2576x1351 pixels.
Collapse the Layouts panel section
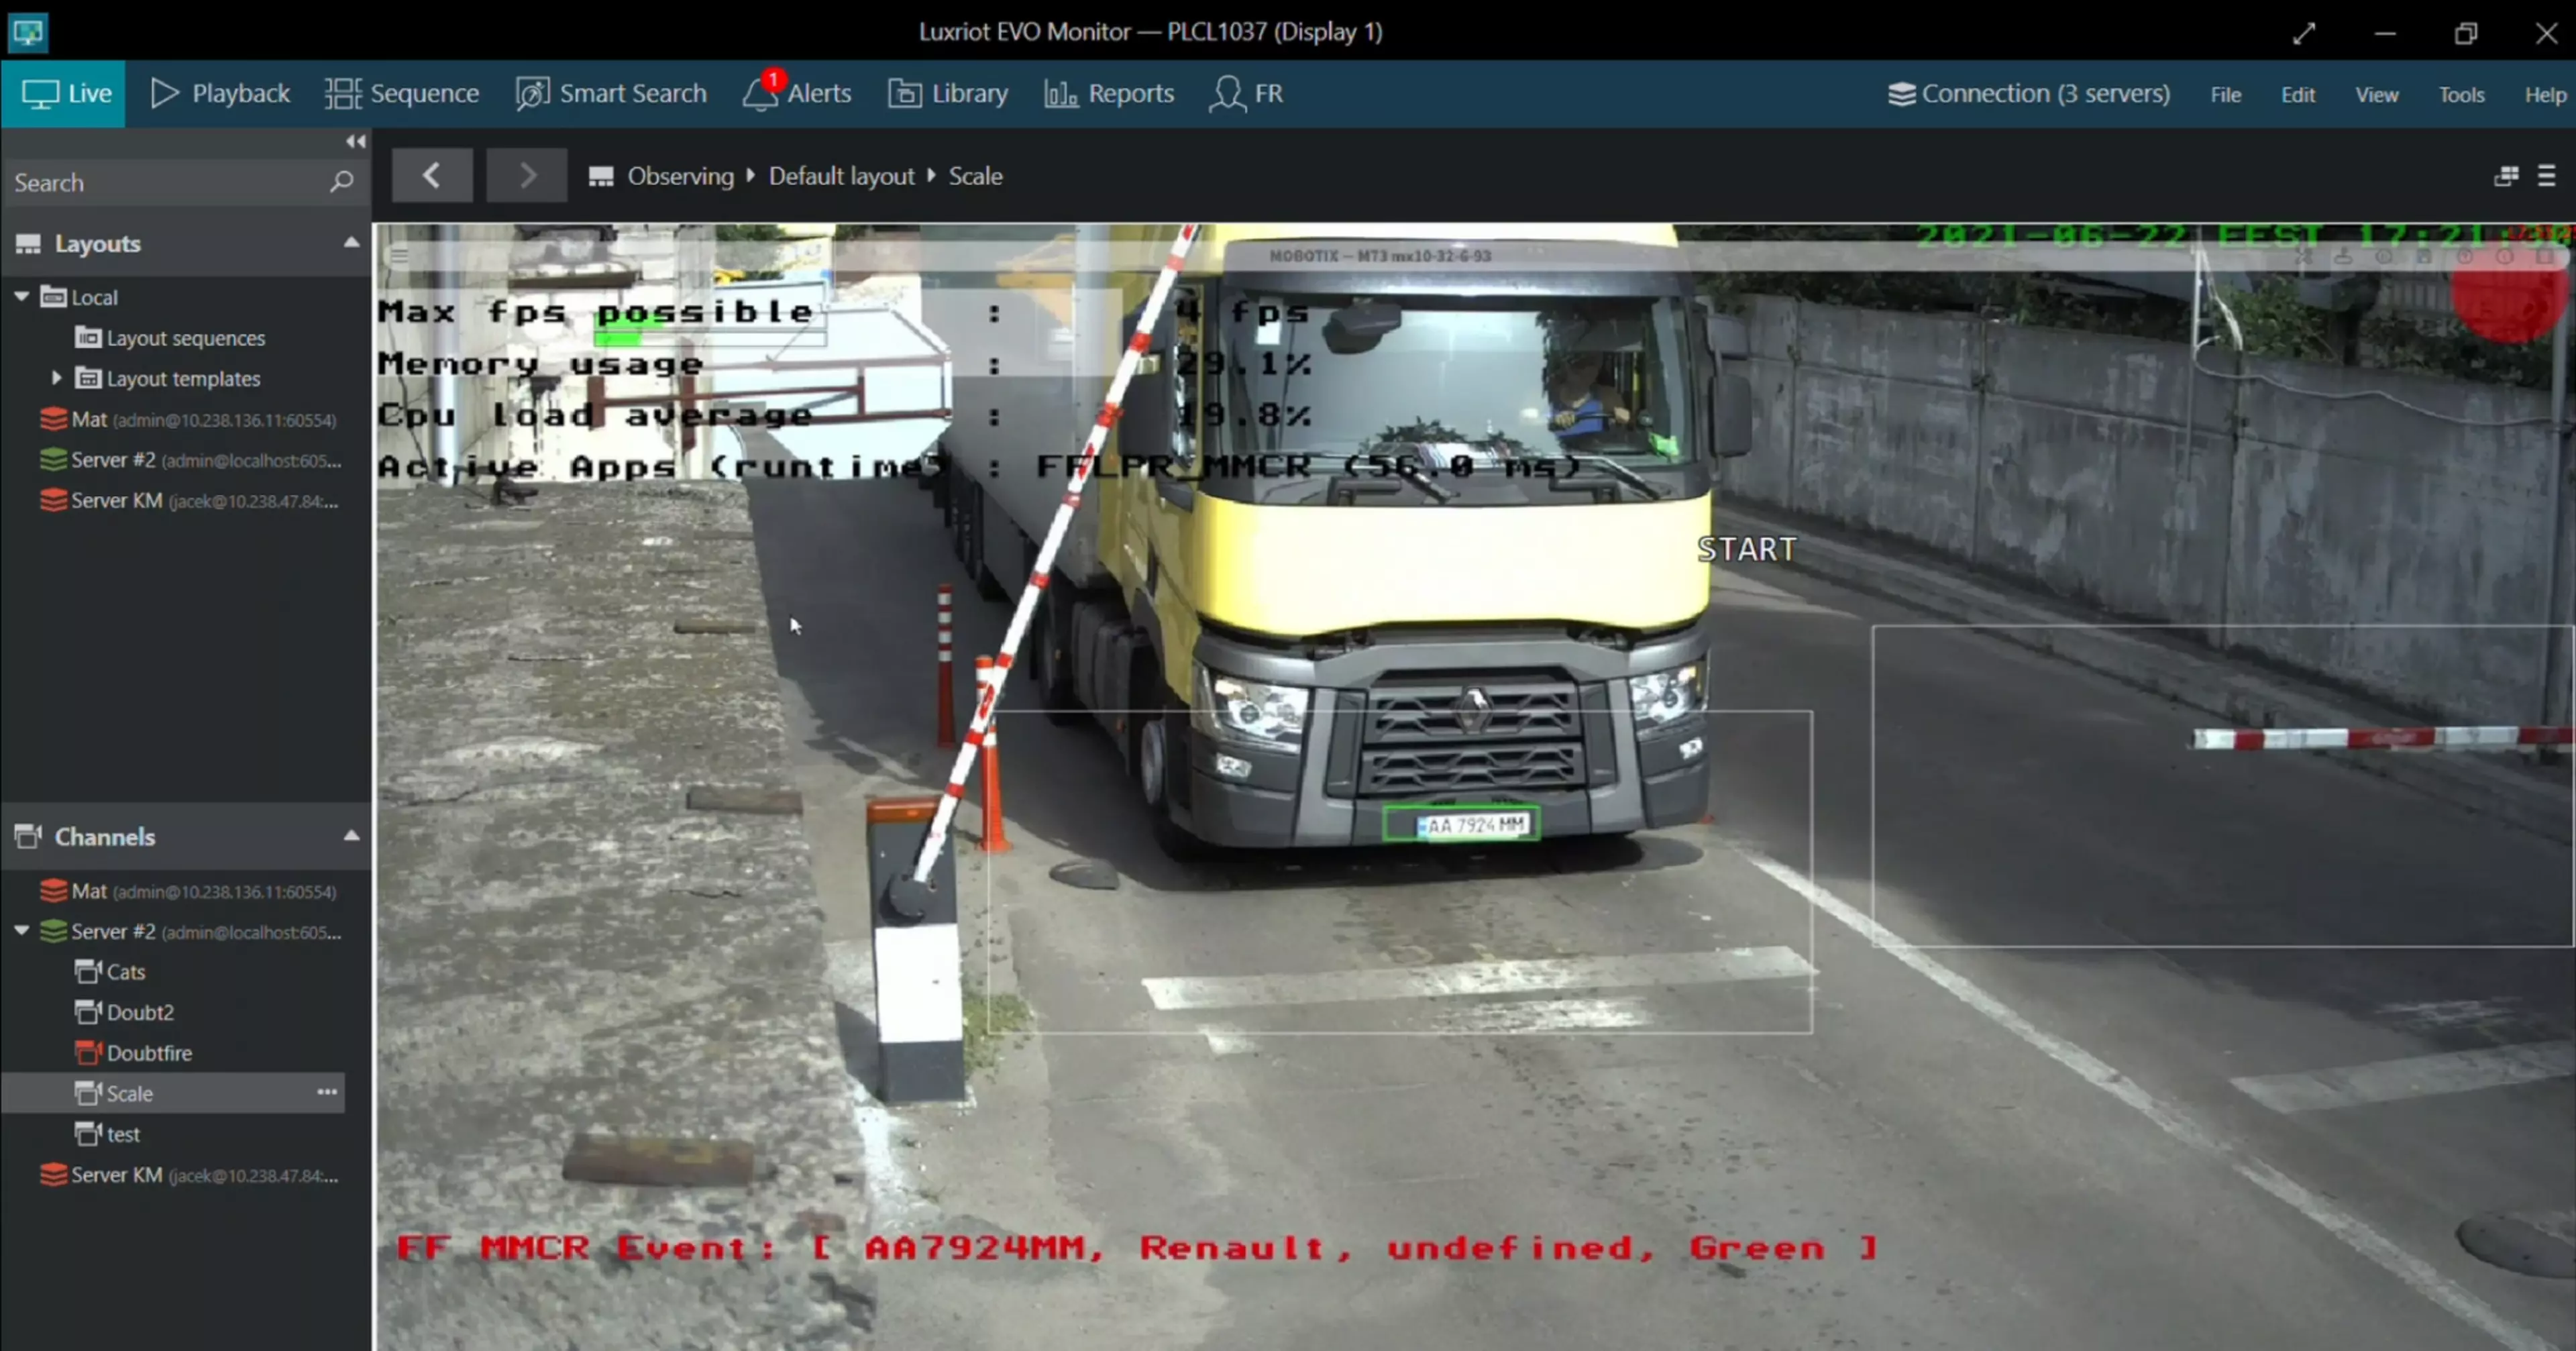(351, 243)
